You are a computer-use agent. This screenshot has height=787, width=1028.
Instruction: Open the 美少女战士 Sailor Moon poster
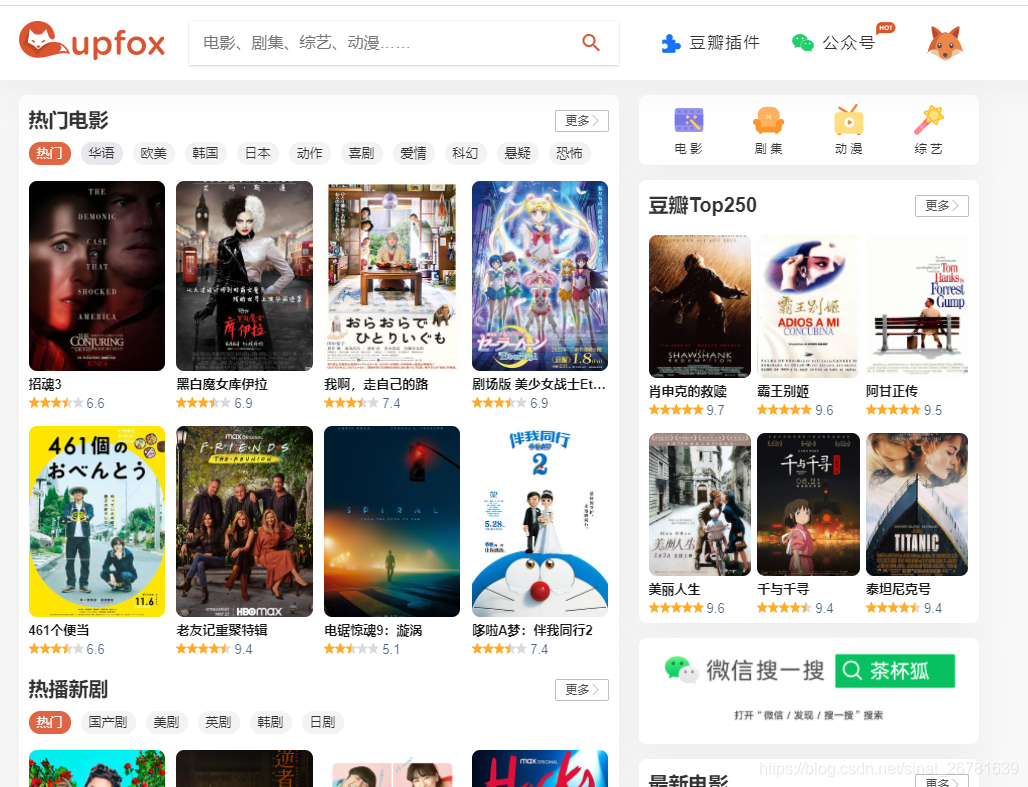(540, 276)
